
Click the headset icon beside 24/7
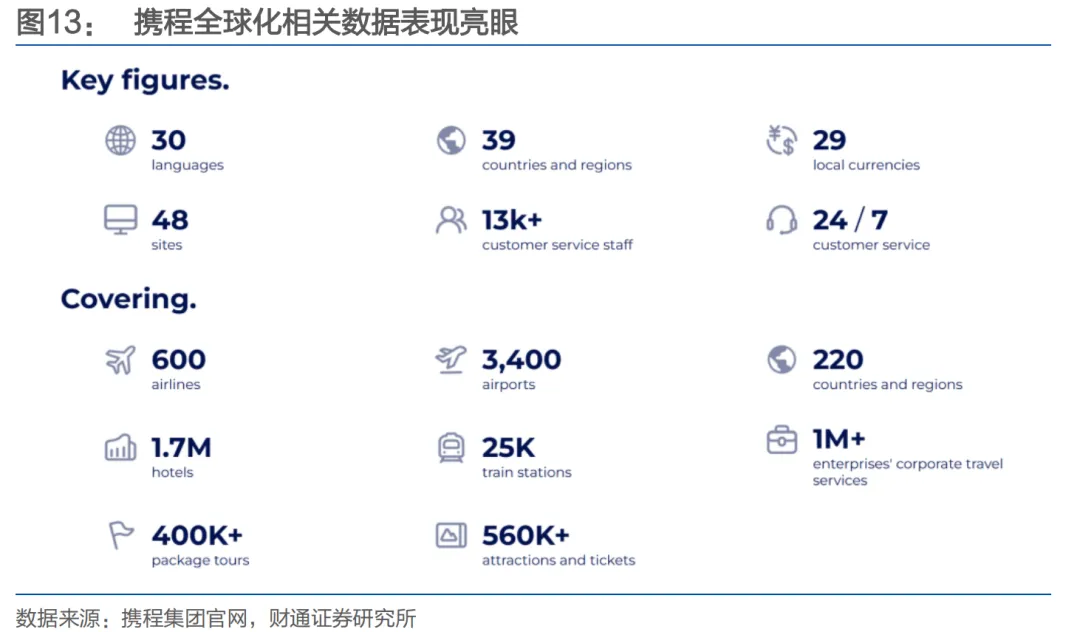(781, 220)
